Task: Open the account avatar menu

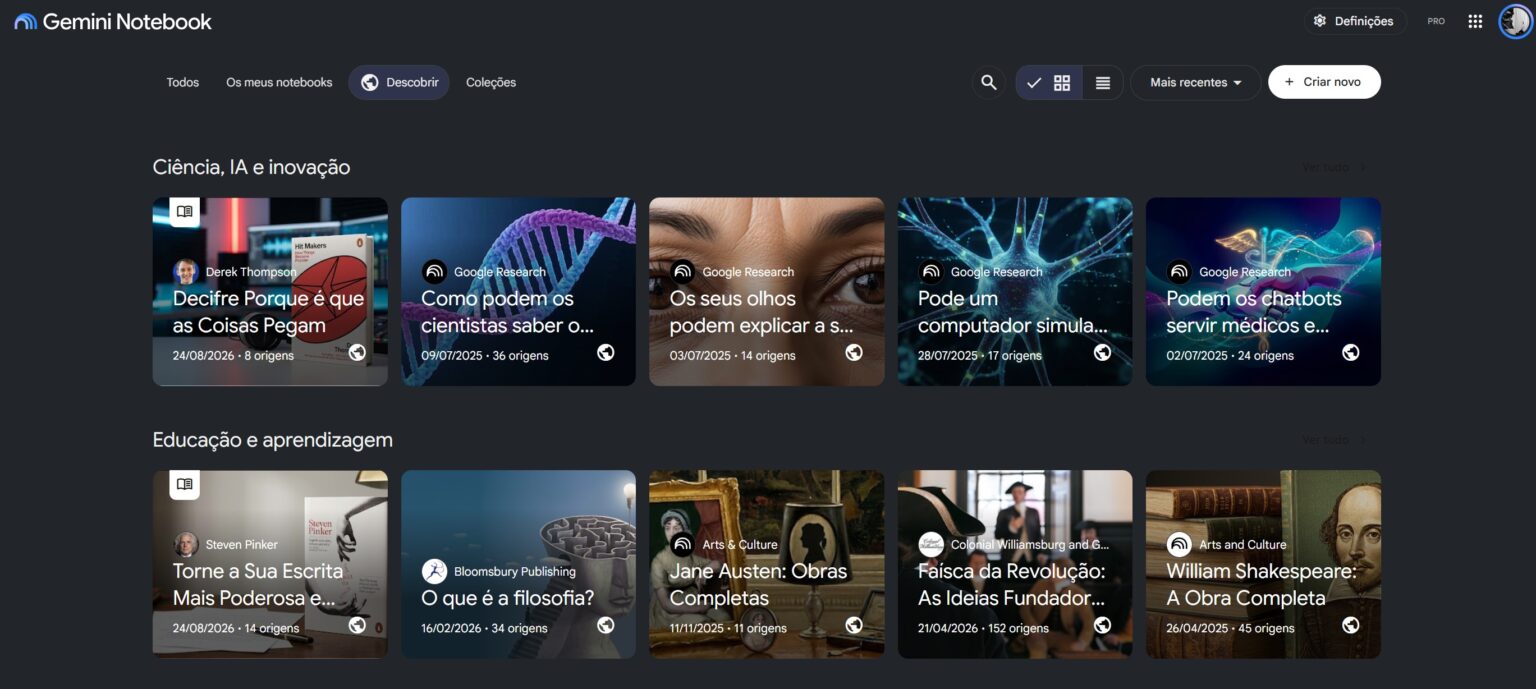Action: click(x=1515, y=21)
